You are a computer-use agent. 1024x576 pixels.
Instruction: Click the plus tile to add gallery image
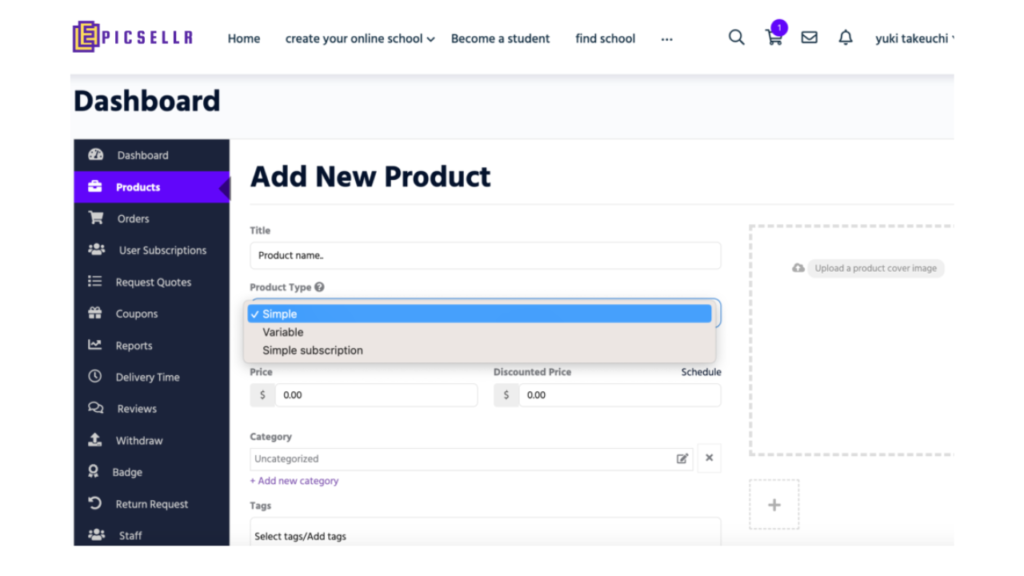[x=774, y=505]
